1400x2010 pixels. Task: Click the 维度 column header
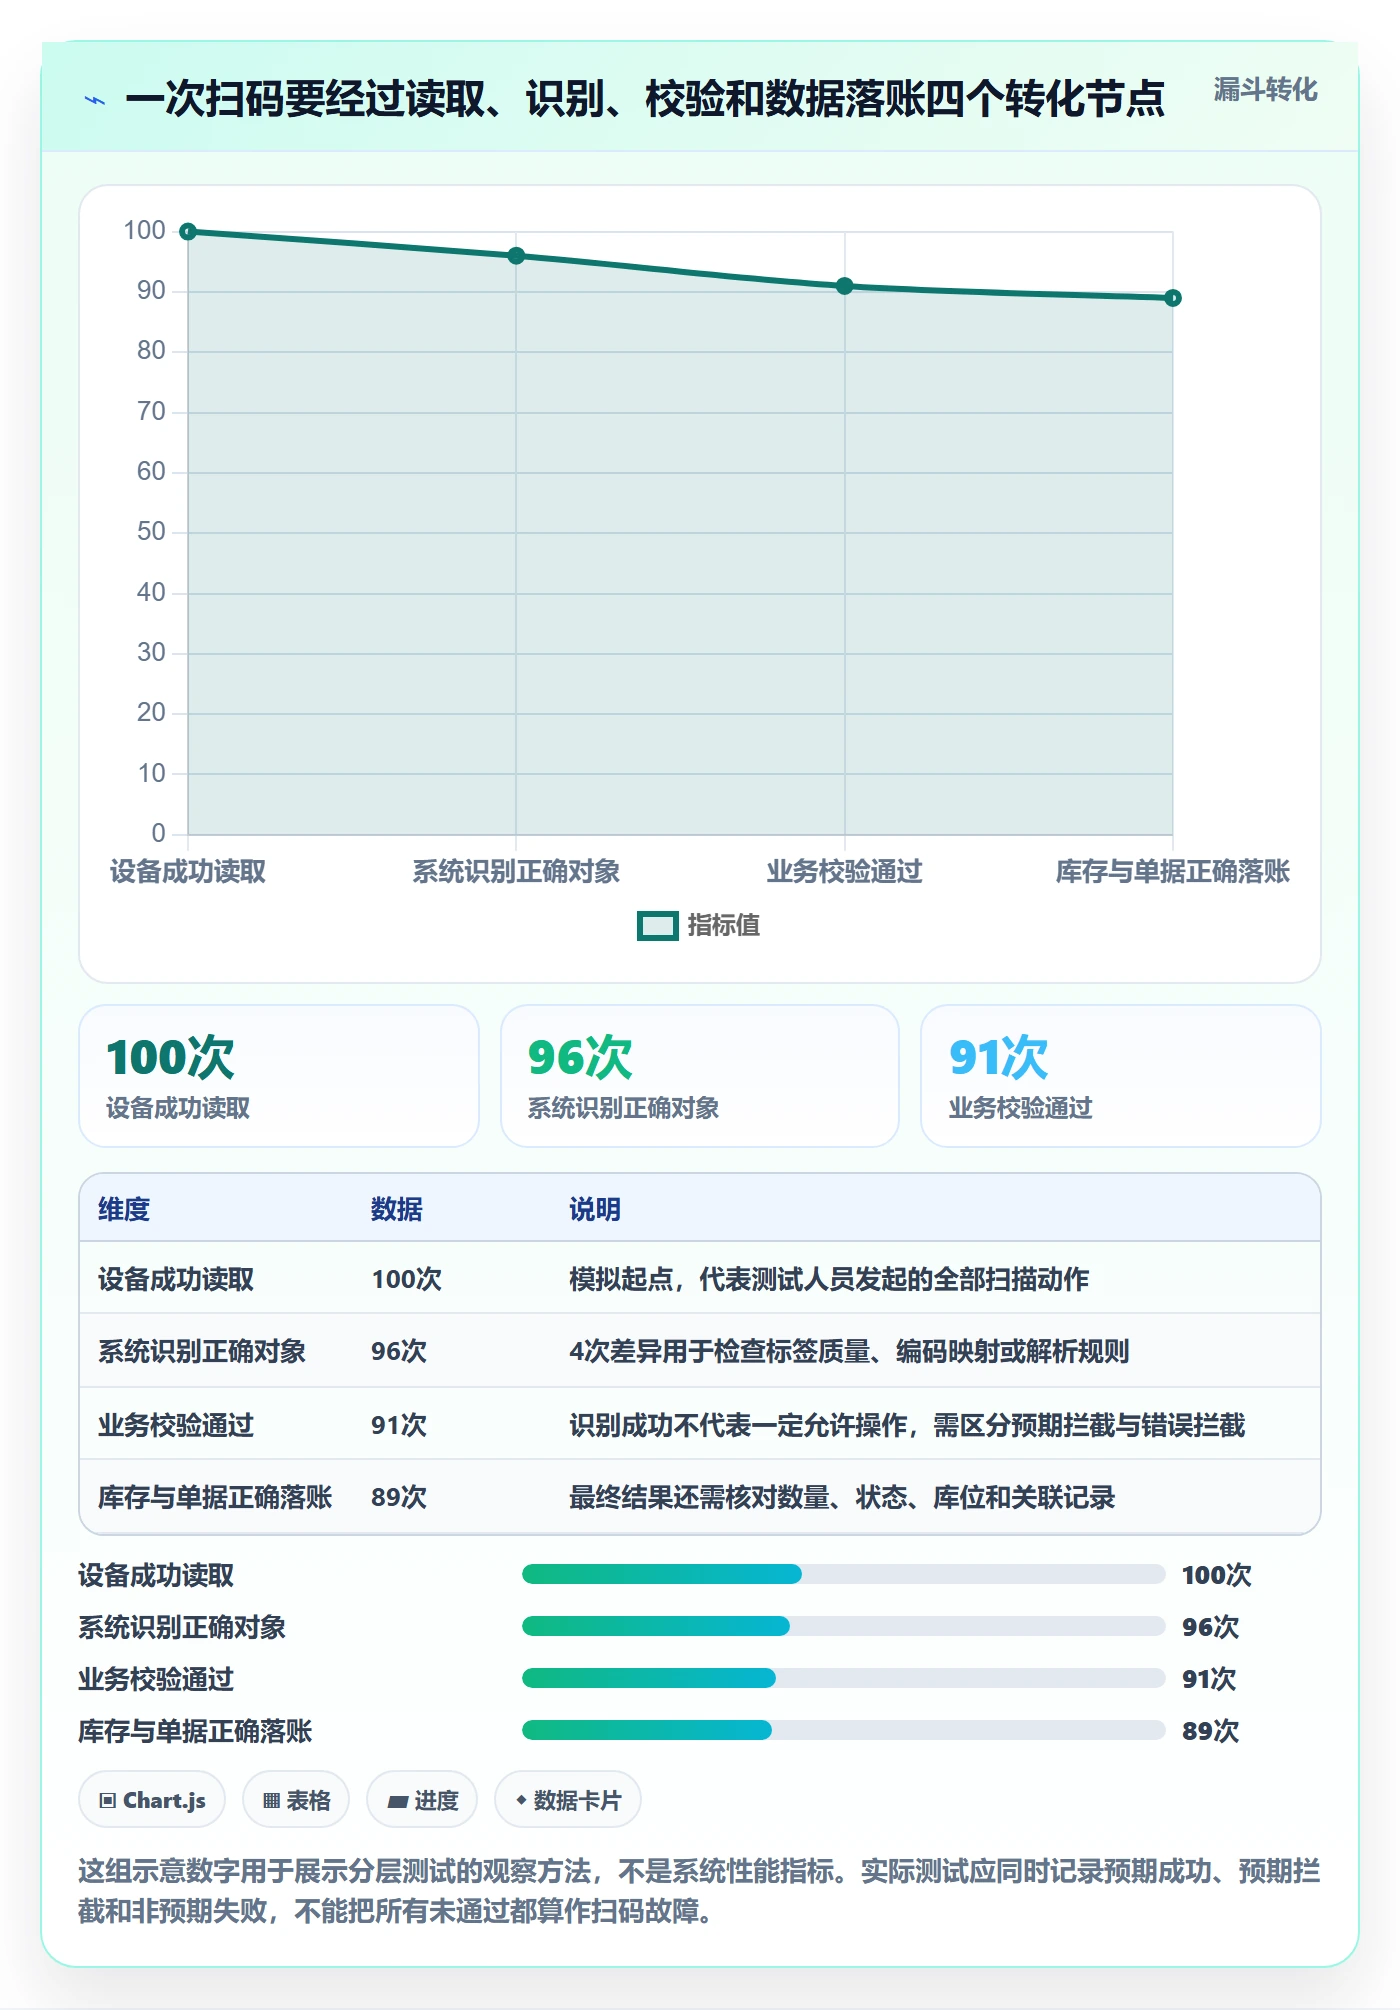(x=124, y=1209)
